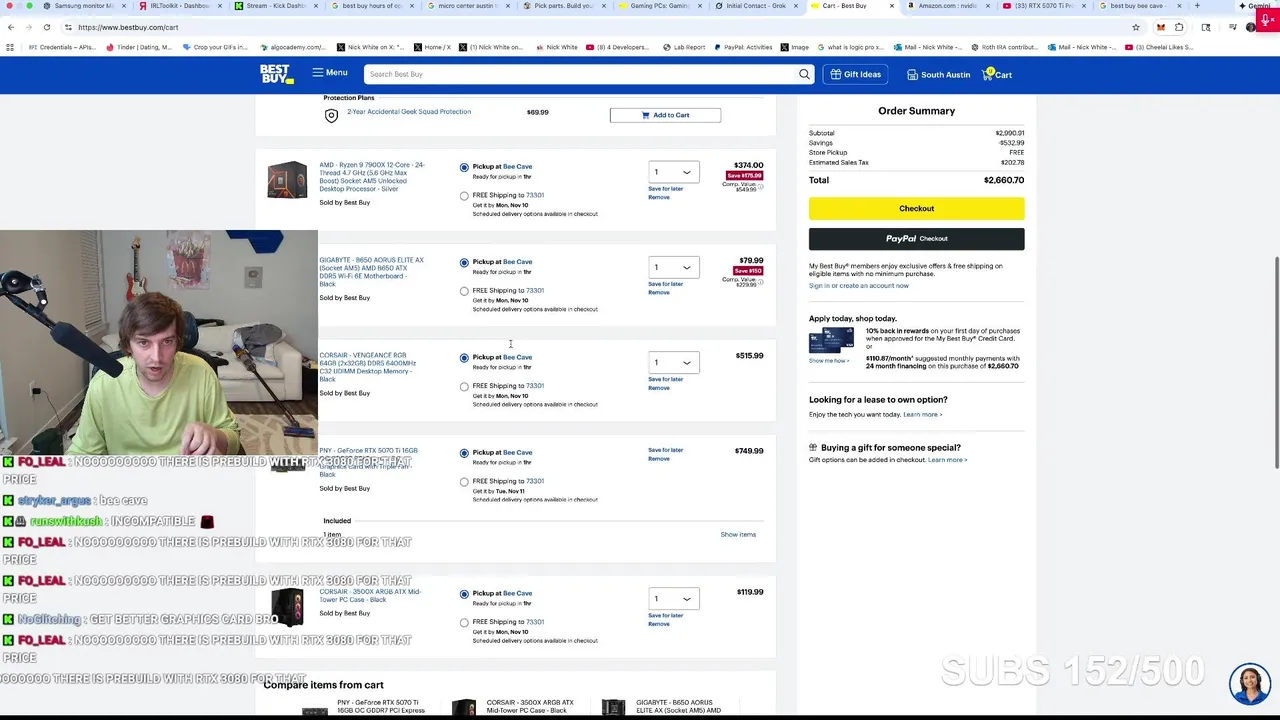Save CORSAIR memory for later

[665, 379]
